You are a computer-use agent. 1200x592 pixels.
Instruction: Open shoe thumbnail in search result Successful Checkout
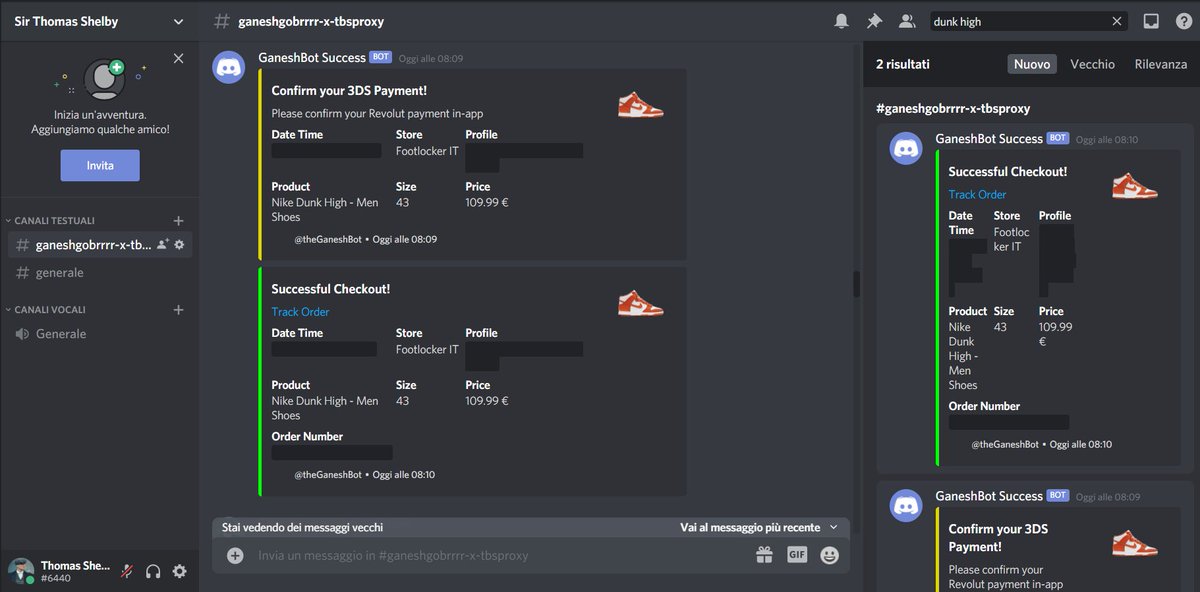[x=1135, y=185]
